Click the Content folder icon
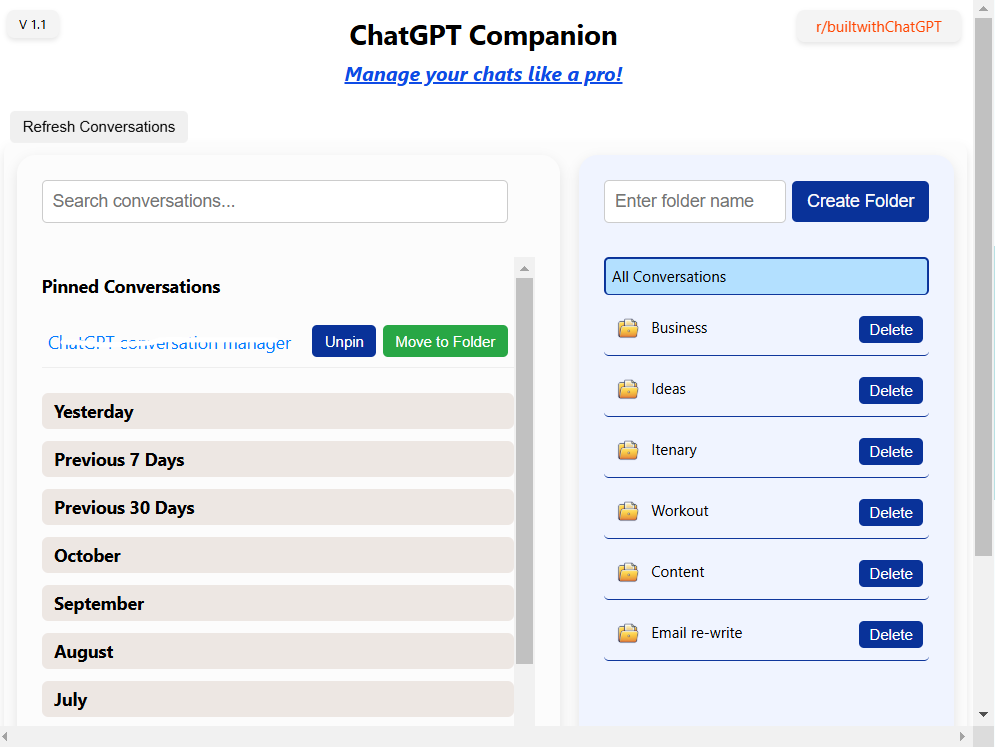 coord(628,572)
